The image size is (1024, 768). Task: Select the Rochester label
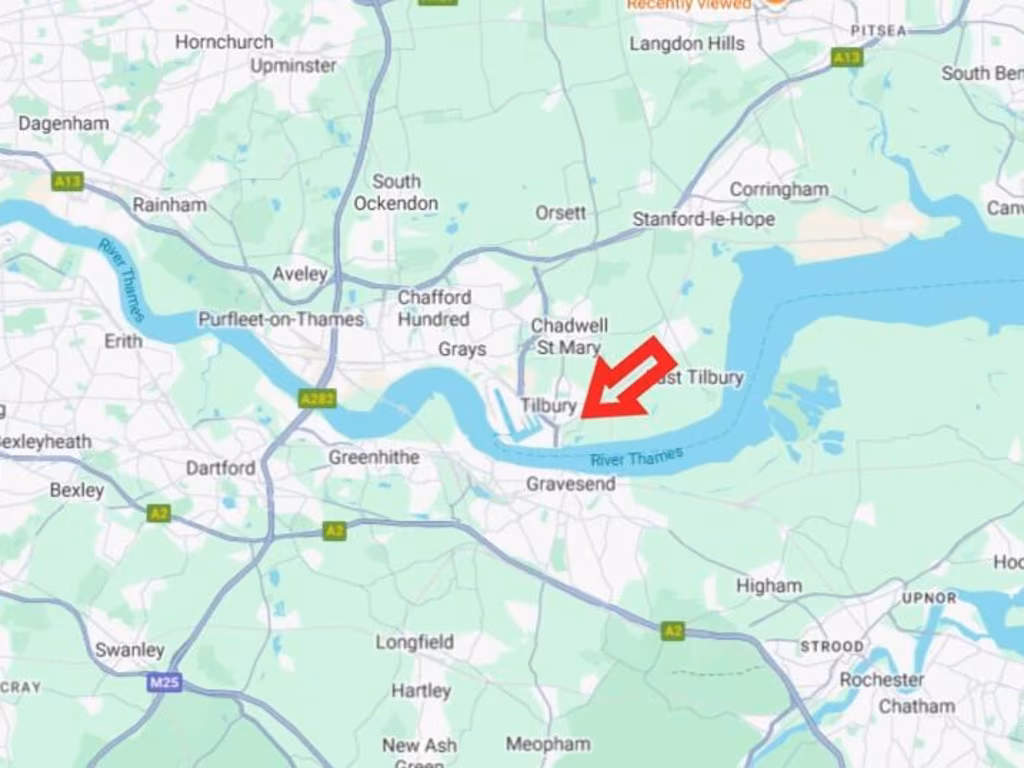click(x=882, y=680)
